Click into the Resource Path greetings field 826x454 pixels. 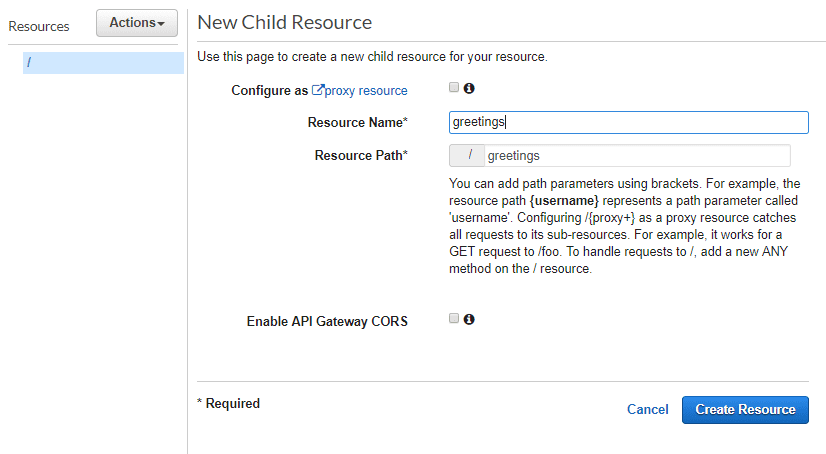pyautogui.click(x=637, y=155)
